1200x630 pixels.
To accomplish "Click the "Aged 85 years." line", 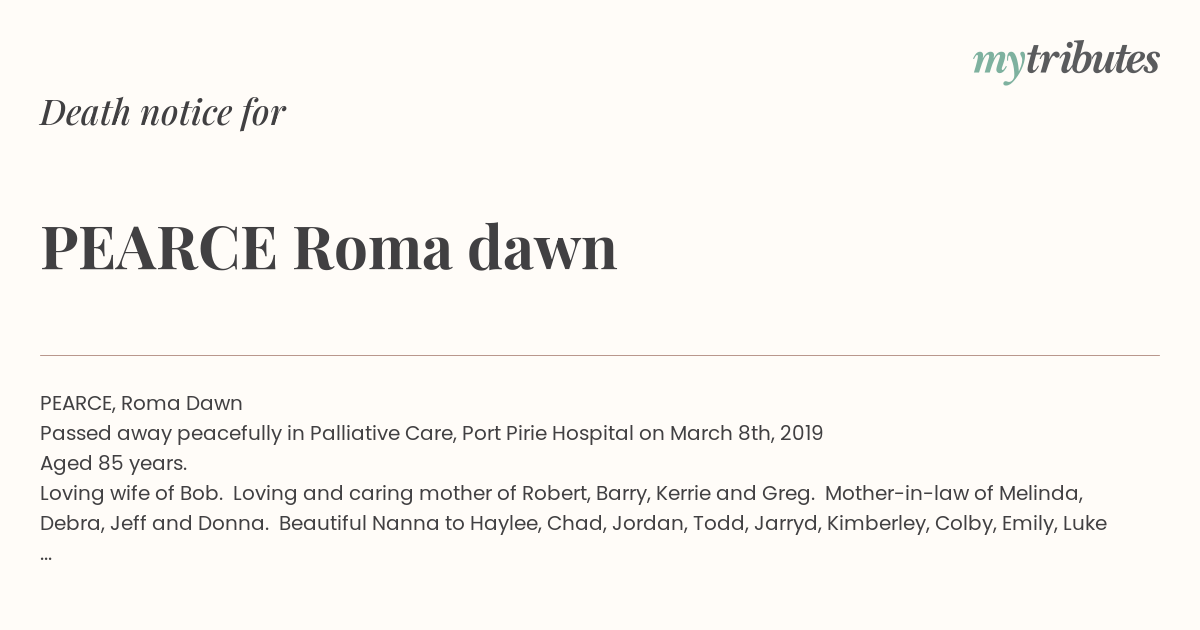I will [113, 463].
